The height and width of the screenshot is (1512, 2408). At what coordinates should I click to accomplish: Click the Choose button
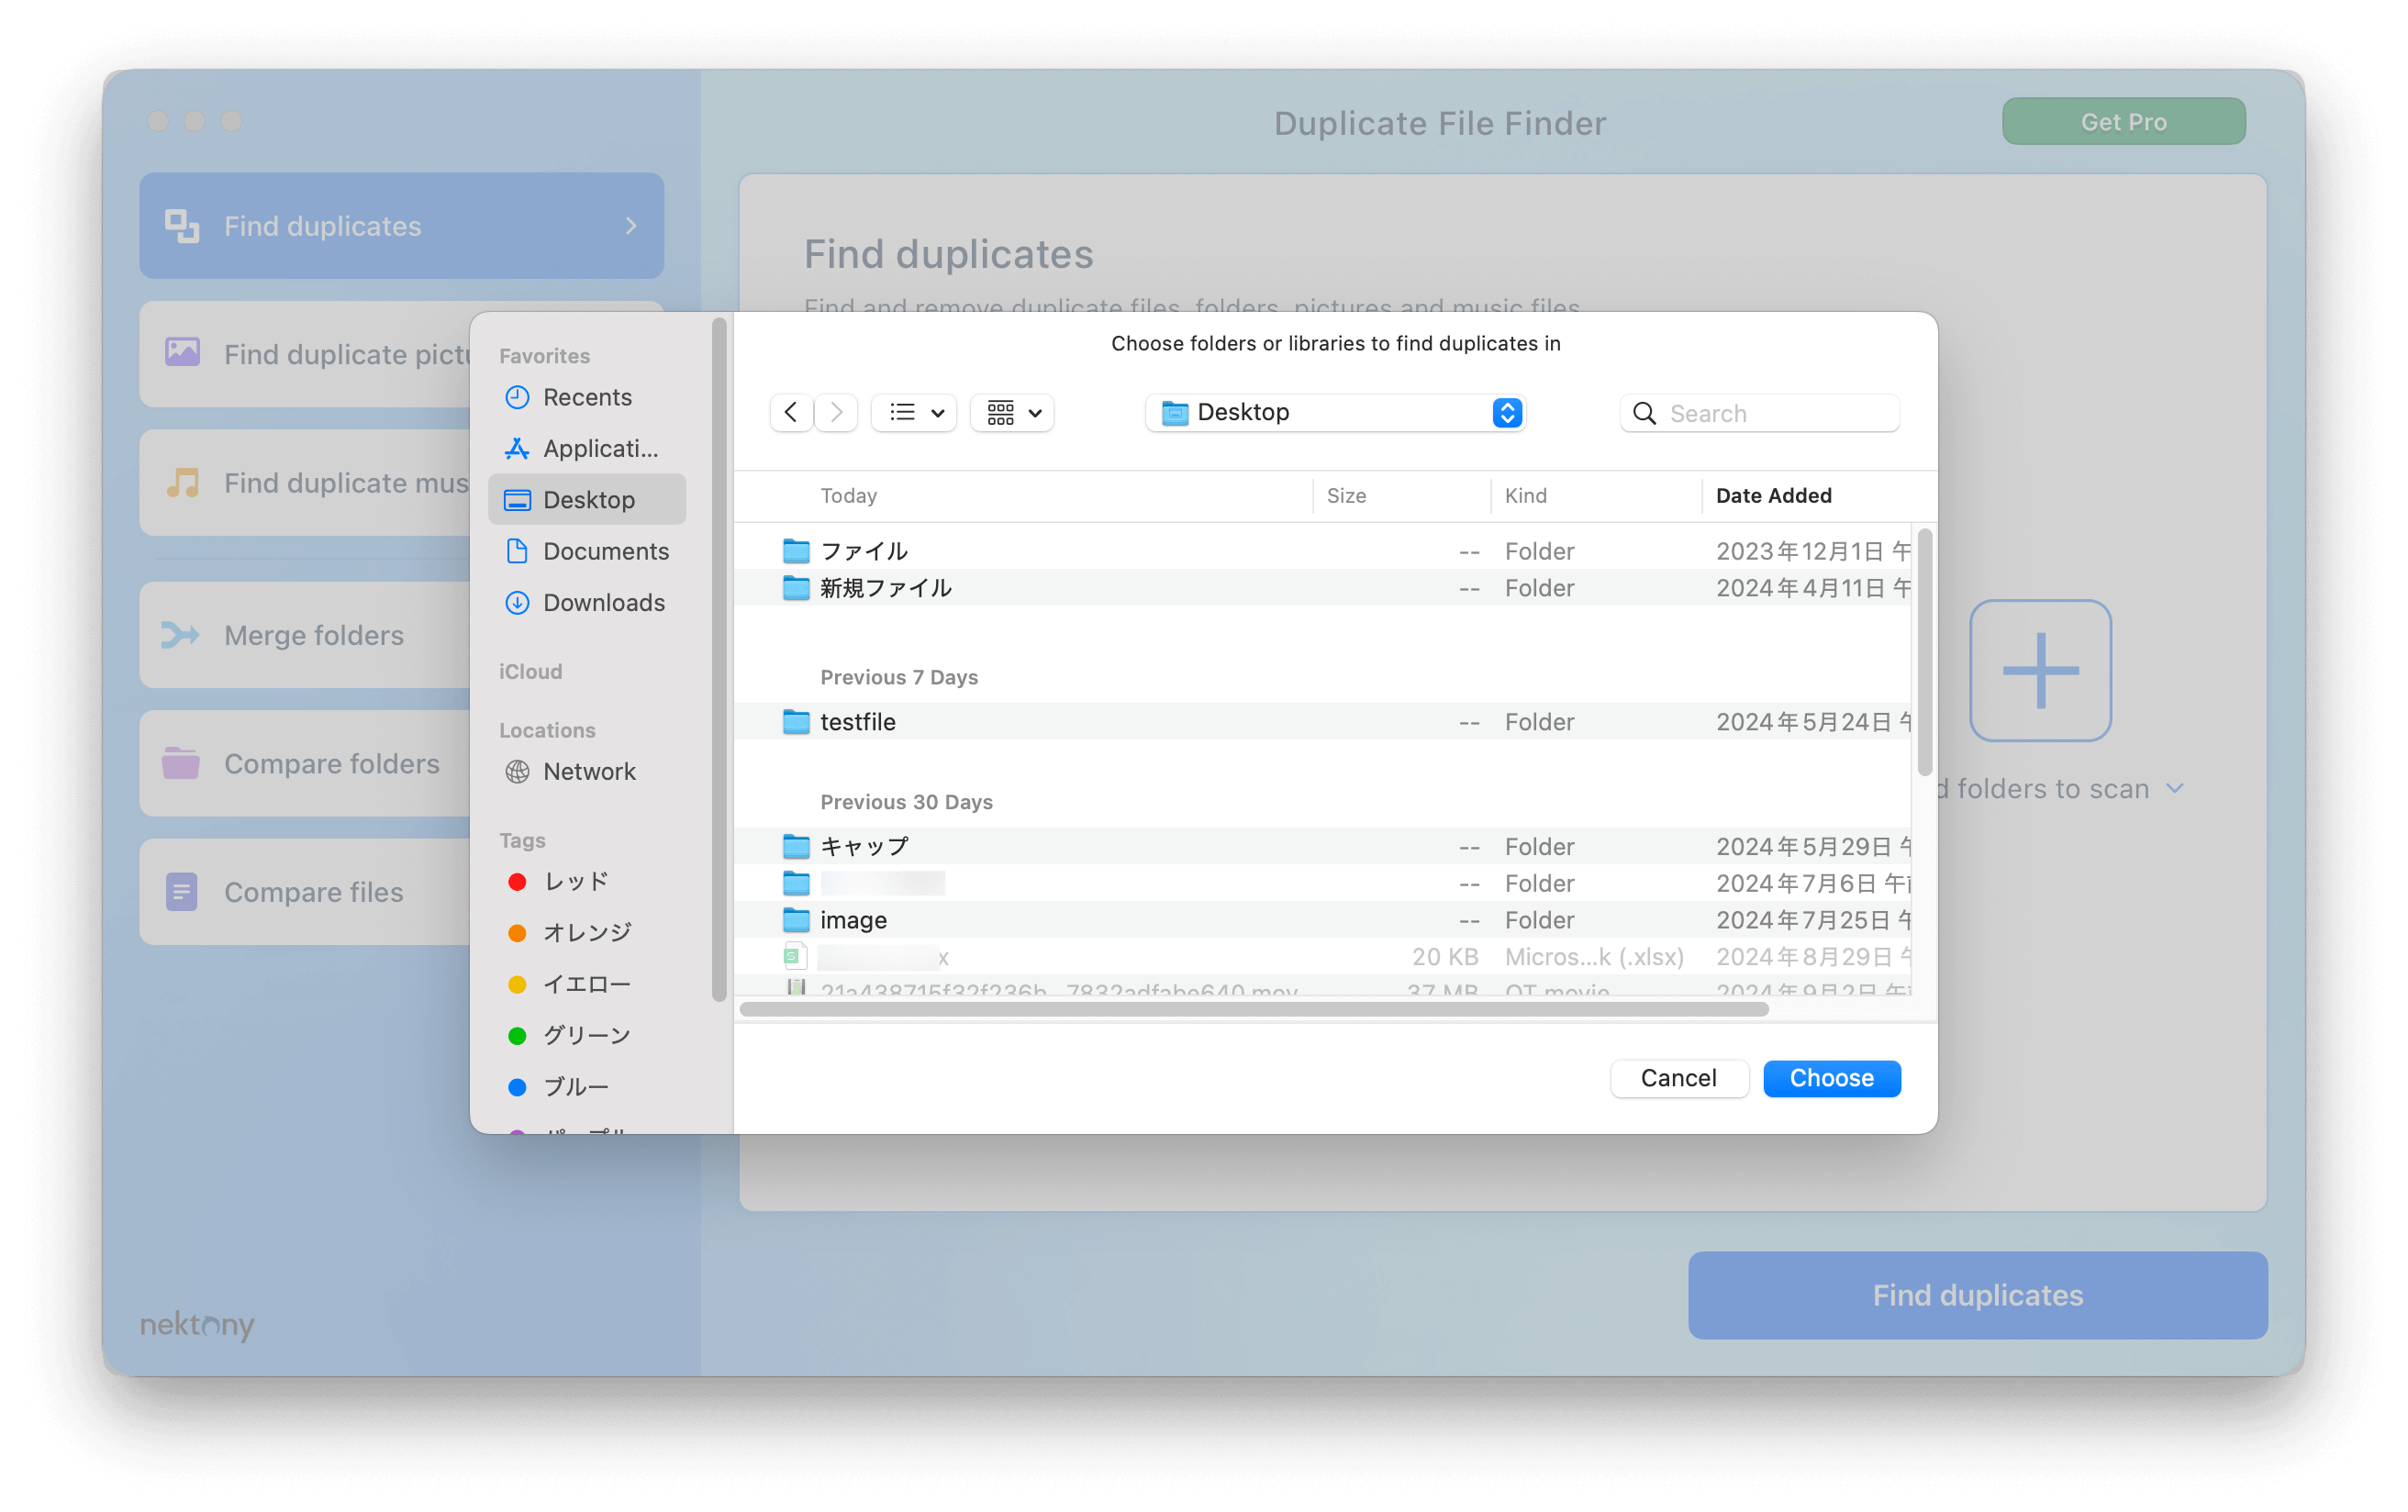[1831, 1078]
